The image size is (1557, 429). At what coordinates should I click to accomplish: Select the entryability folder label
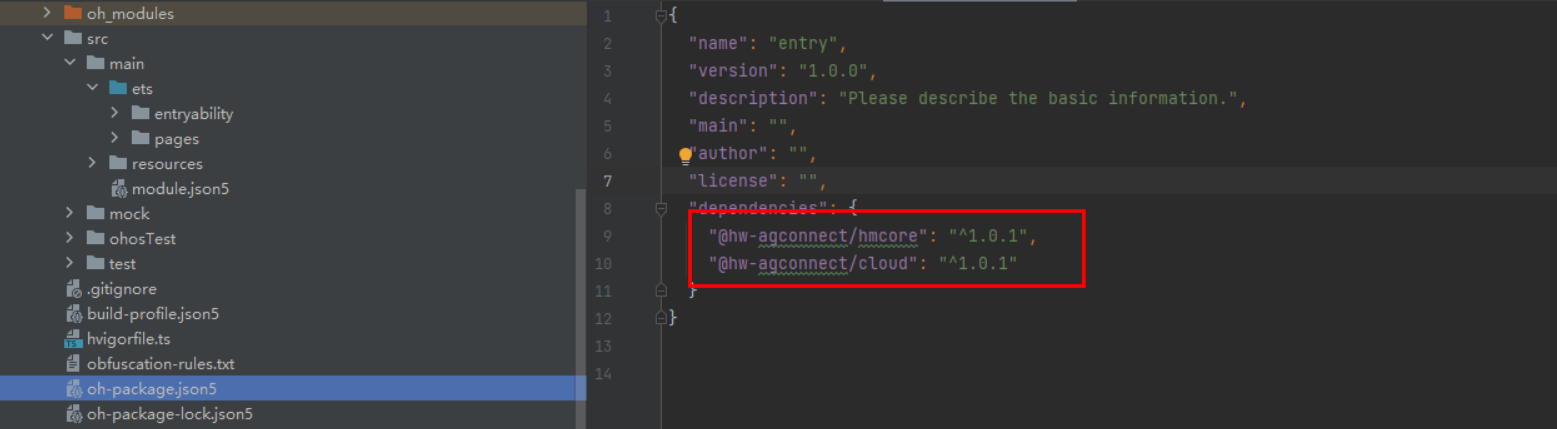coord(194,113)
